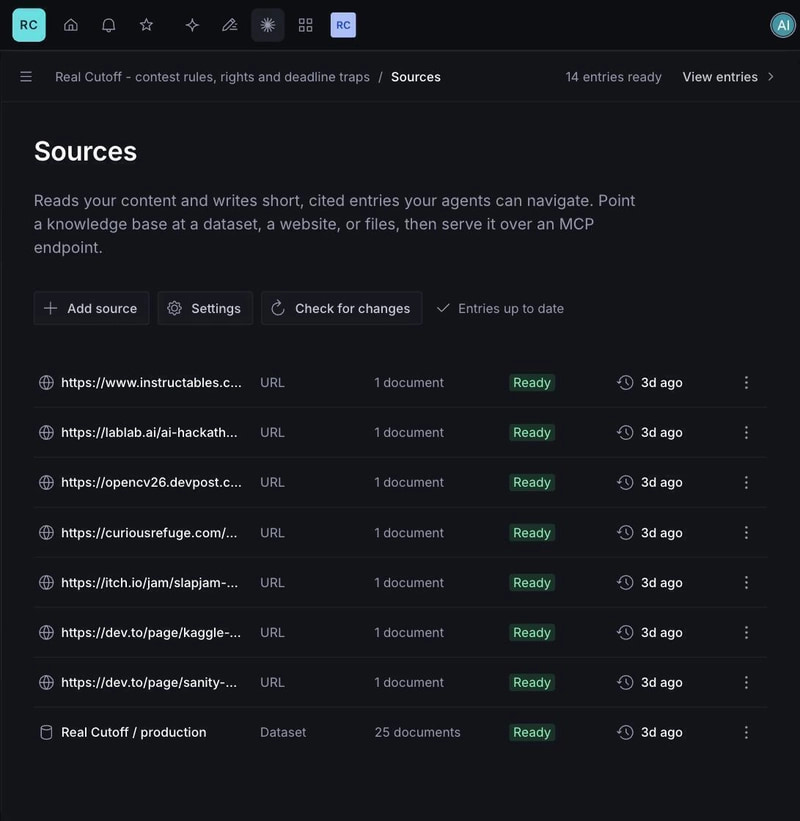Click globe icon of the dev.to kaggle source
800x821 pixels.
(46, 633)
